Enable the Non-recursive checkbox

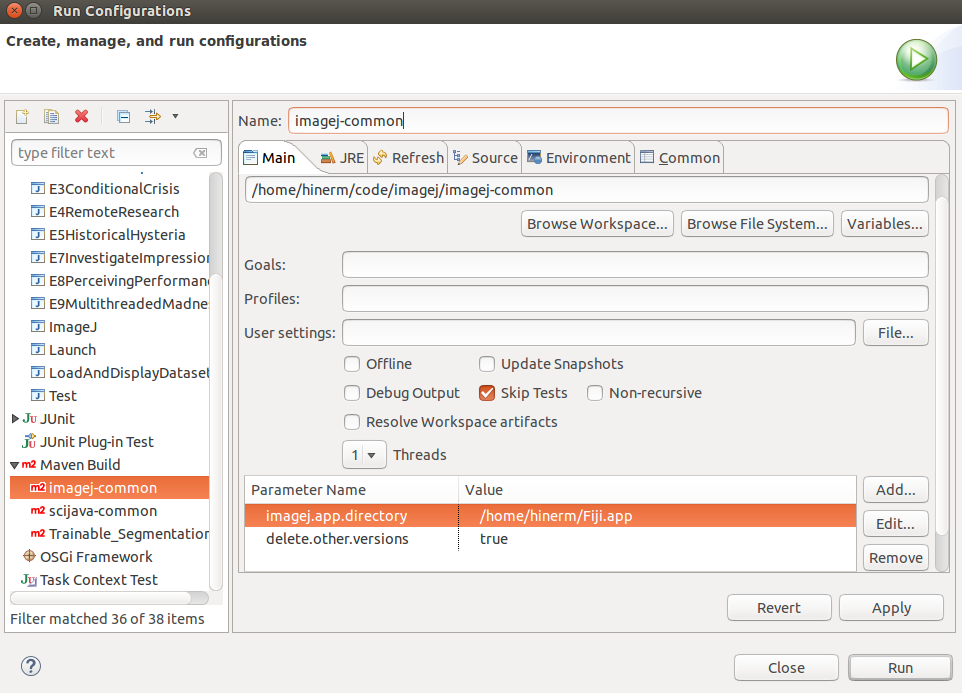coord(595,393)
